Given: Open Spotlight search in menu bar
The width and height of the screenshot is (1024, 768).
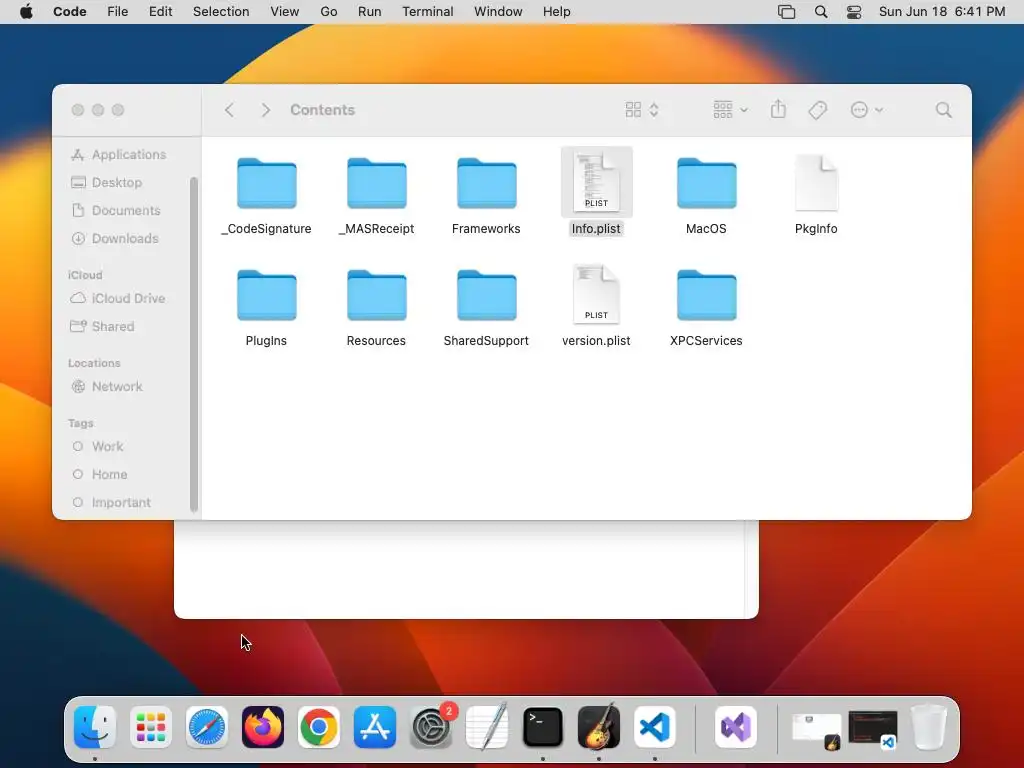Looking at the screenshot, I should tap(821, 12).
